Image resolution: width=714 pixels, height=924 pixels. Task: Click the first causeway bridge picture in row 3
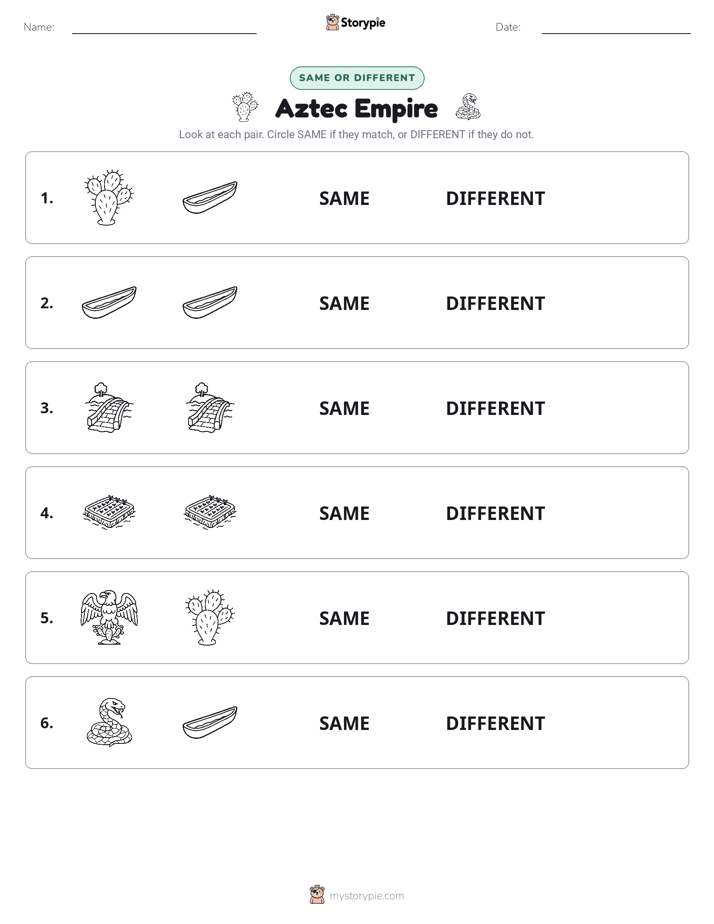click(x=109, y=408)
